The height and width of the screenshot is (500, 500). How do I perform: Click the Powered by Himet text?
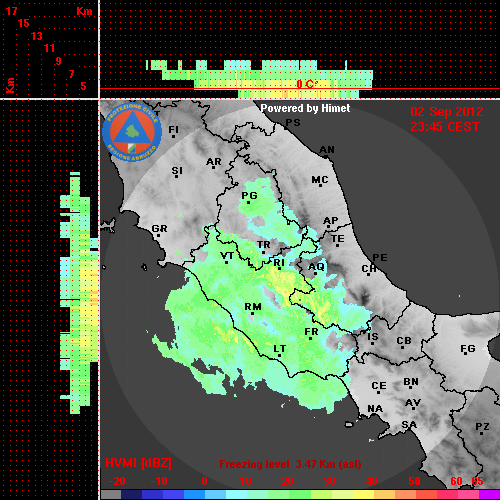(305, 108)
